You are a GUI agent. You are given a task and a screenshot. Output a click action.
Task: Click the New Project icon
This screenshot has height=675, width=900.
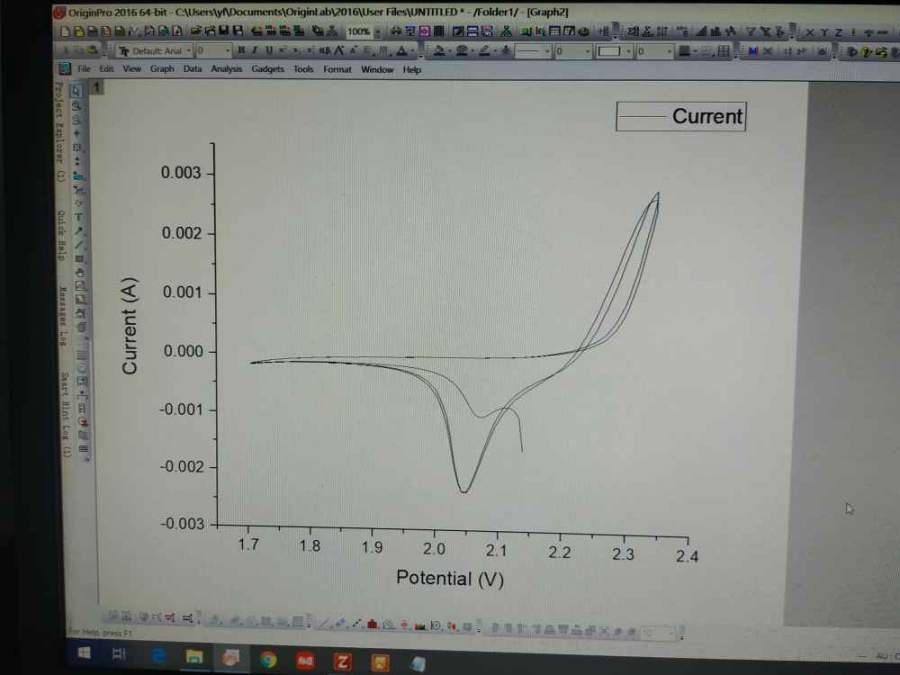65,32
